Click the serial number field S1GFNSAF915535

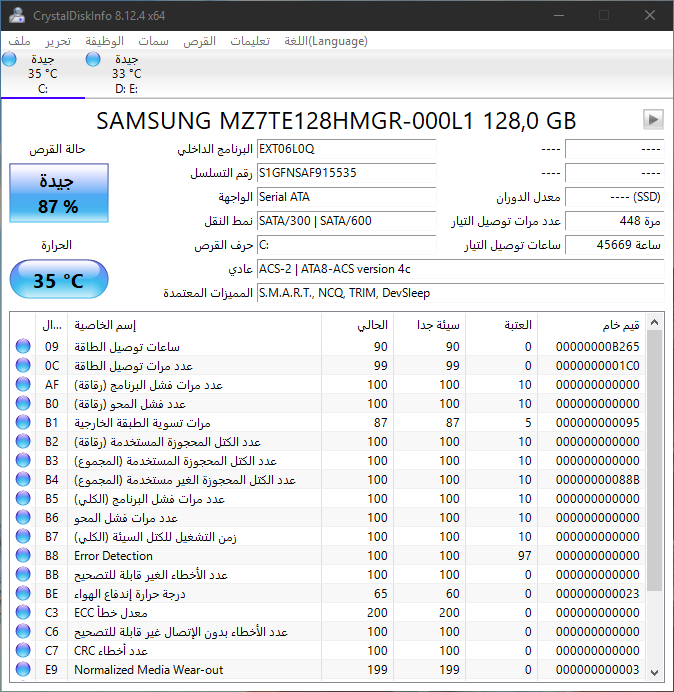pyautogui.click(x=346, y=173)
